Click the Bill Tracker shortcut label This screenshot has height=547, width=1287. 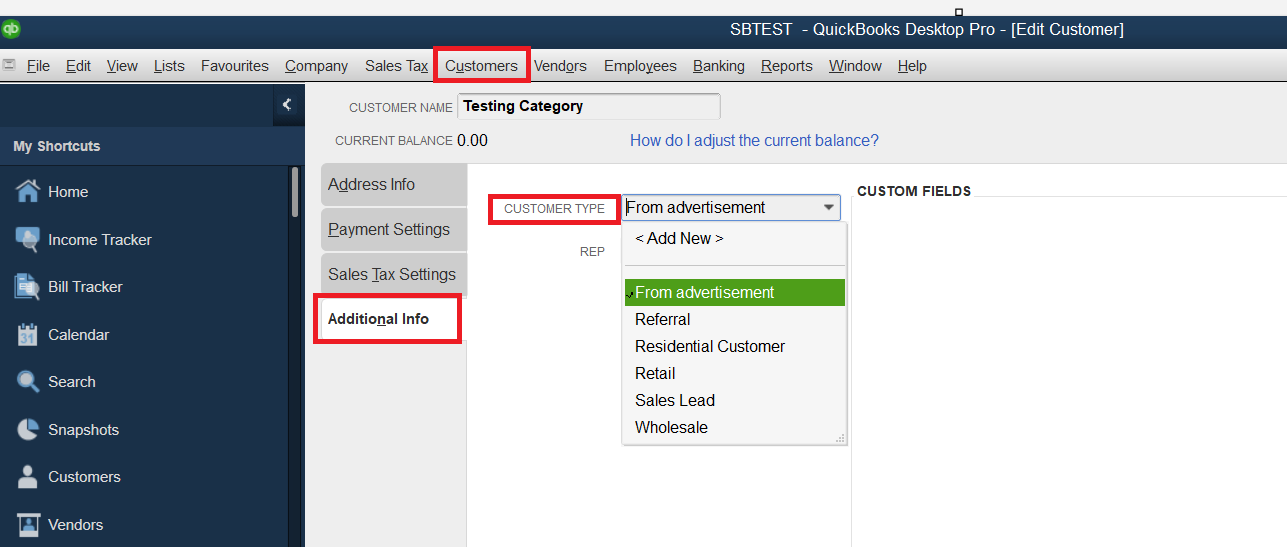pyautogui.click(x=85, y=287)
